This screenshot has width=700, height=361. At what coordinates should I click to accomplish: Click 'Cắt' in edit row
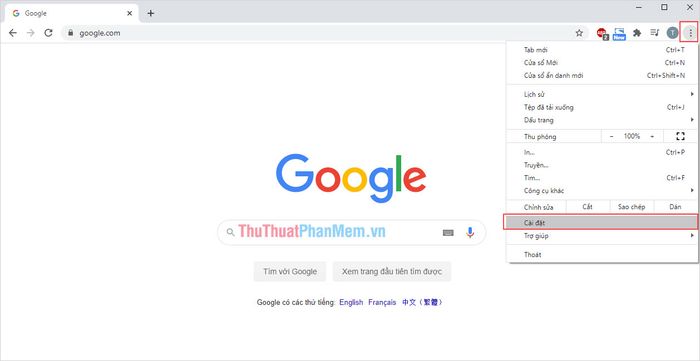click(x=588, y=207)
